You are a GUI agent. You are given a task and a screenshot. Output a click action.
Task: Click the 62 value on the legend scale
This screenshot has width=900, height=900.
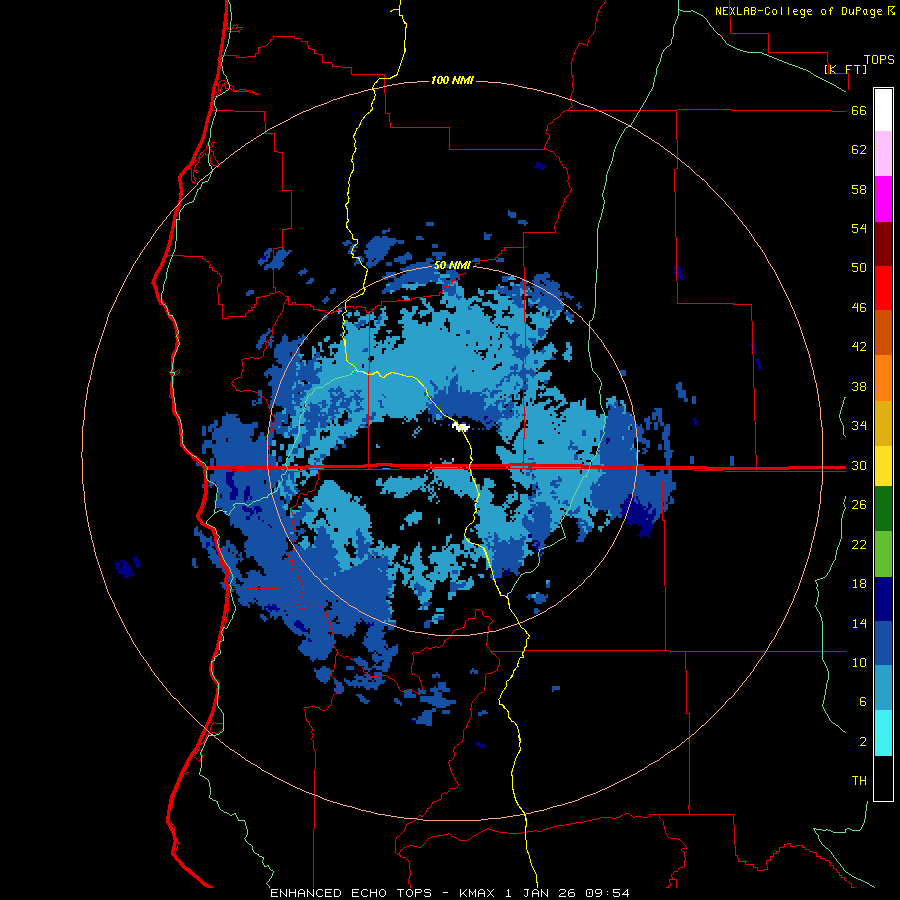[859, 150]
